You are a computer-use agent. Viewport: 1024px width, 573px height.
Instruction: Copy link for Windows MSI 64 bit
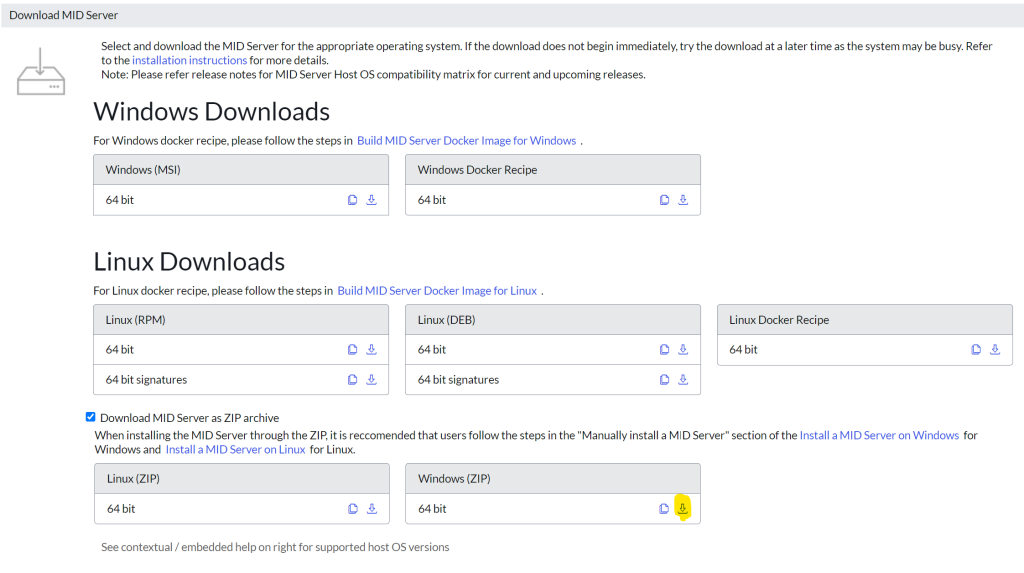(x=352, y=200)
